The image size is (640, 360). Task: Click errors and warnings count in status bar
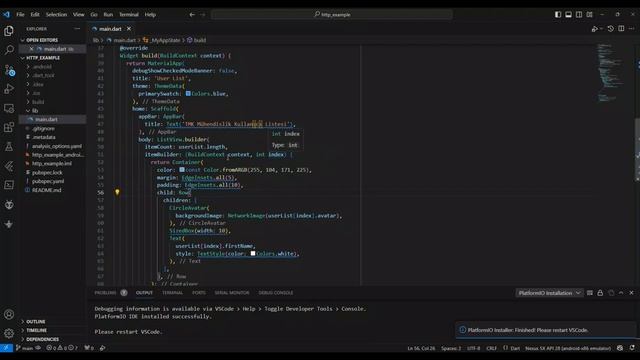[x=61, y=348]
